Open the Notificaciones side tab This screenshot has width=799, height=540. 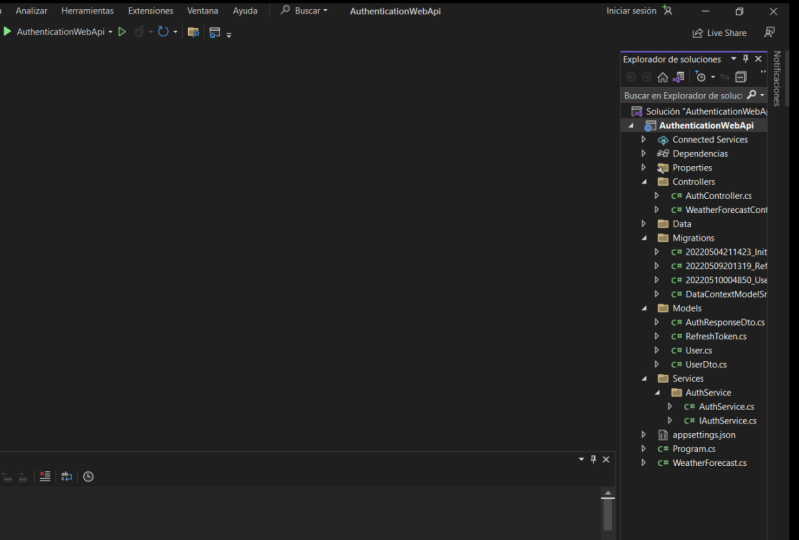point(777,78)
